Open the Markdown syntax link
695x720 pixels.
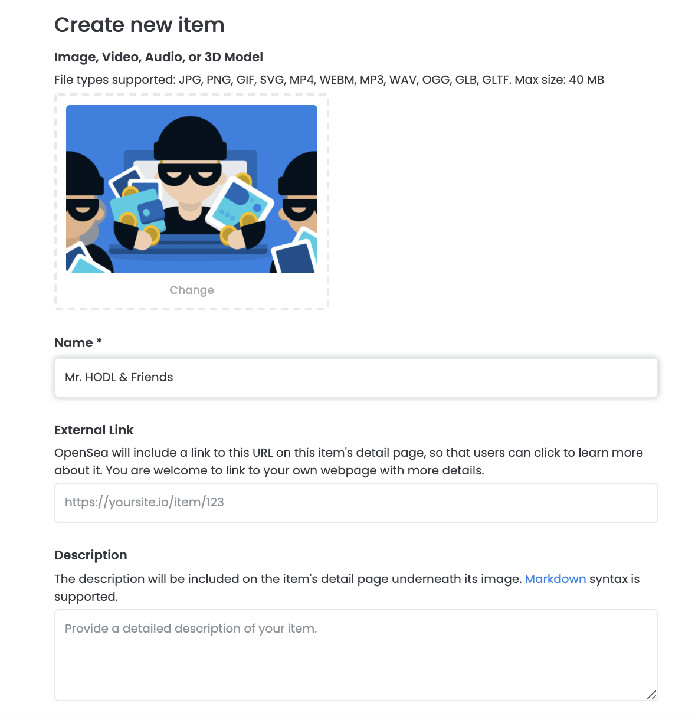(x=555, y=579)
